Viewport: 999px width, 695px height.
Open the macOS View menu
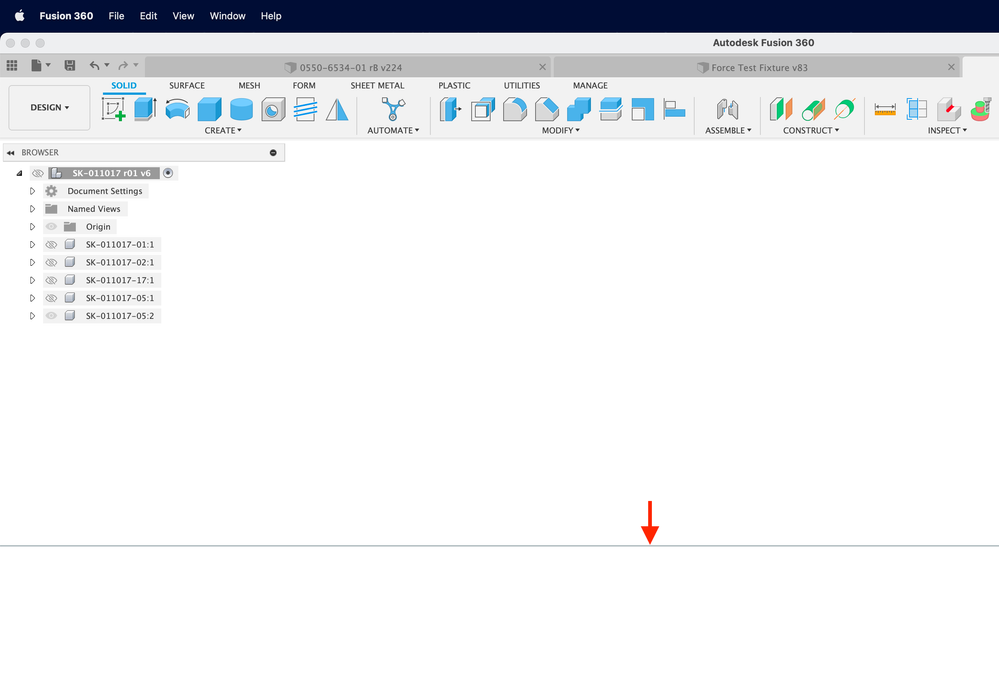pos(183,16)
